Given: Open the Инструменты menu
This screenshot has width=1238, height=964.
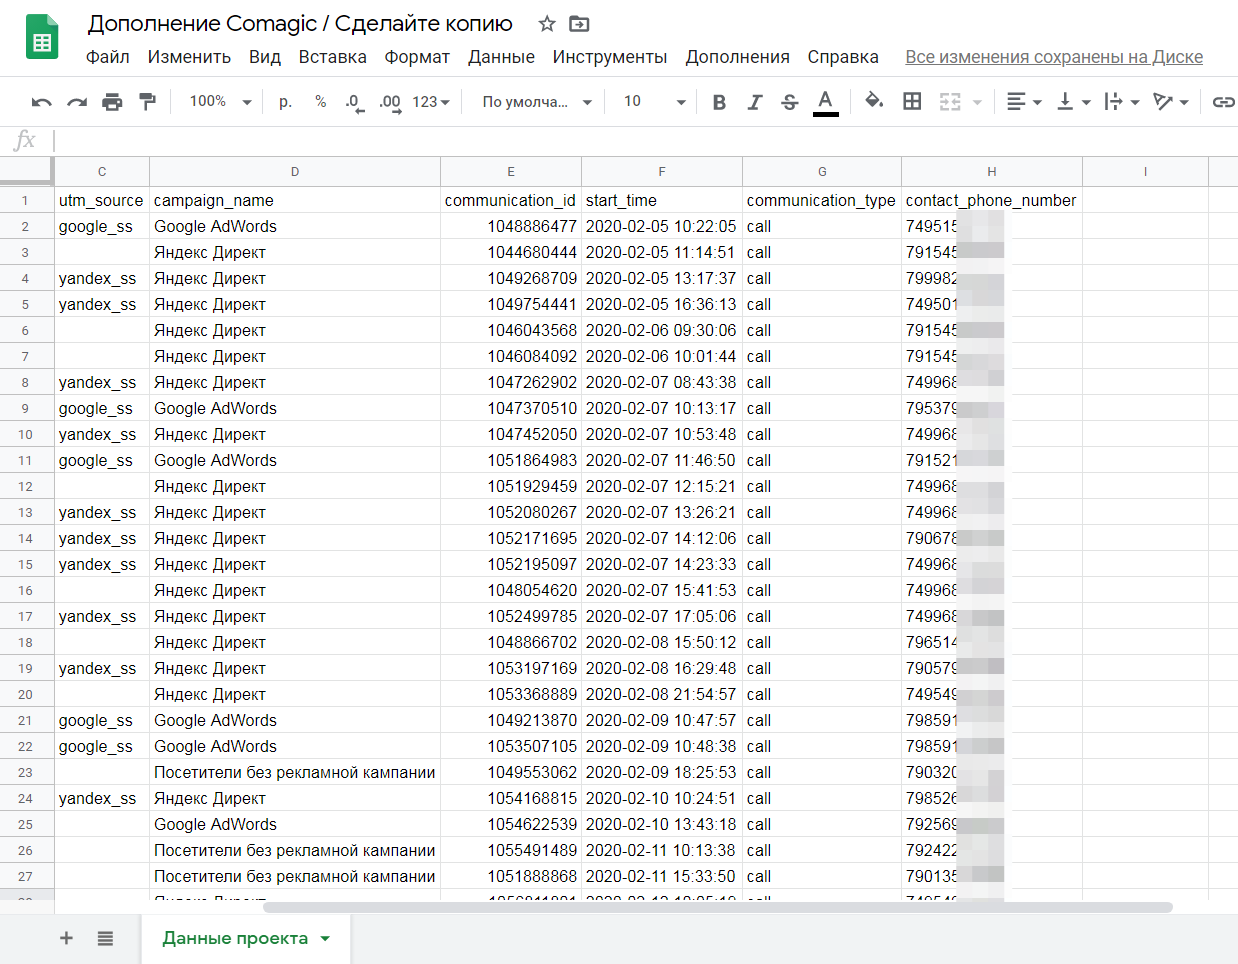Looking at the screenshot, I should [x=610, y=57].
